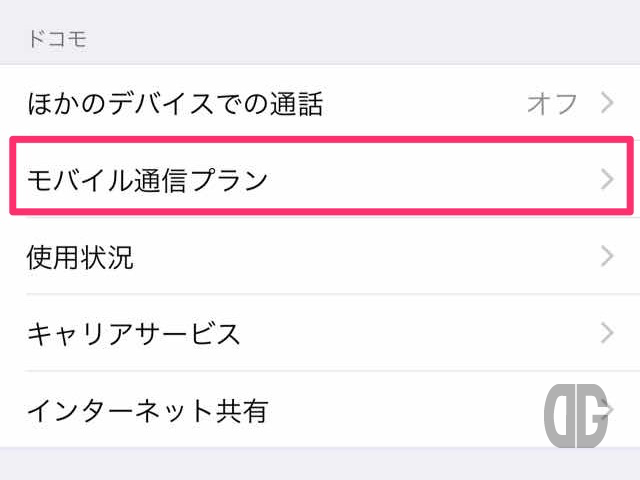Tap the arrow behind the DG watermark
The height and width of the screenshot is (480, 640).
pos(609,409)
